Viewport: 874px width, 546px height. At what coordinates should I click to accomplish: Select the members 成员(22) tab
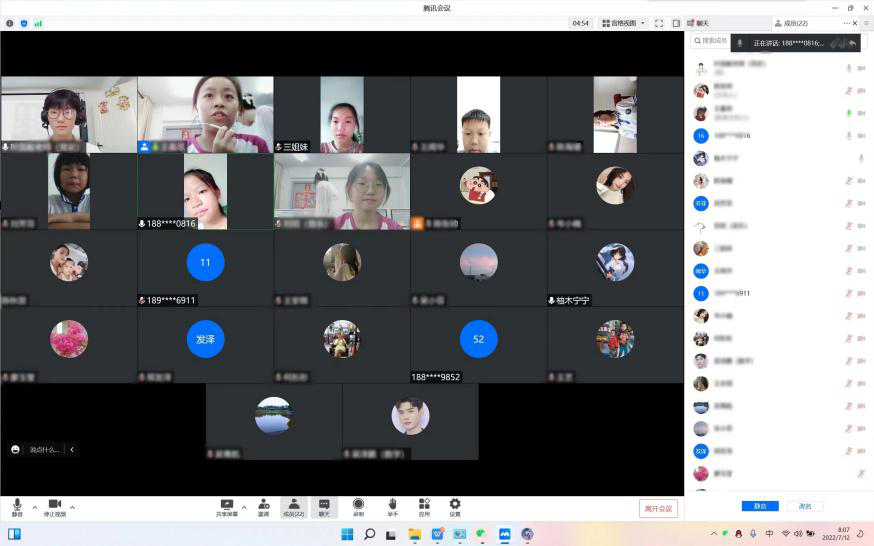click(x=792, y=23)
